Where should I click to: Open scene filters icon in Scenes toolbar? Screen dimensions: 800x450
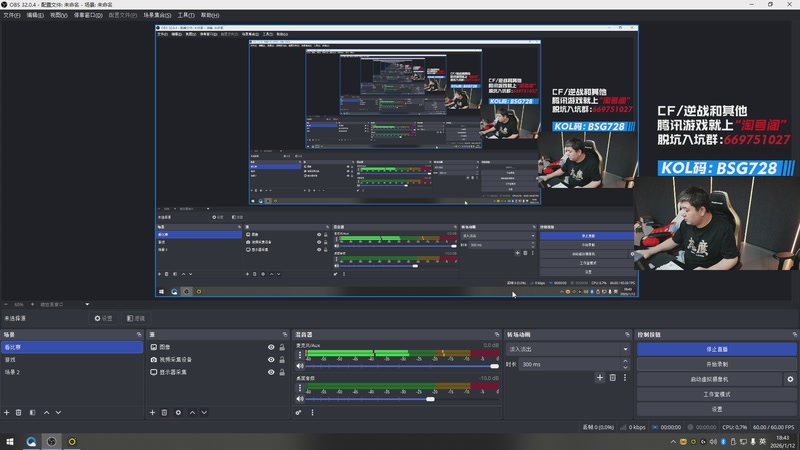pyautogui.click(x=32, y=412)
